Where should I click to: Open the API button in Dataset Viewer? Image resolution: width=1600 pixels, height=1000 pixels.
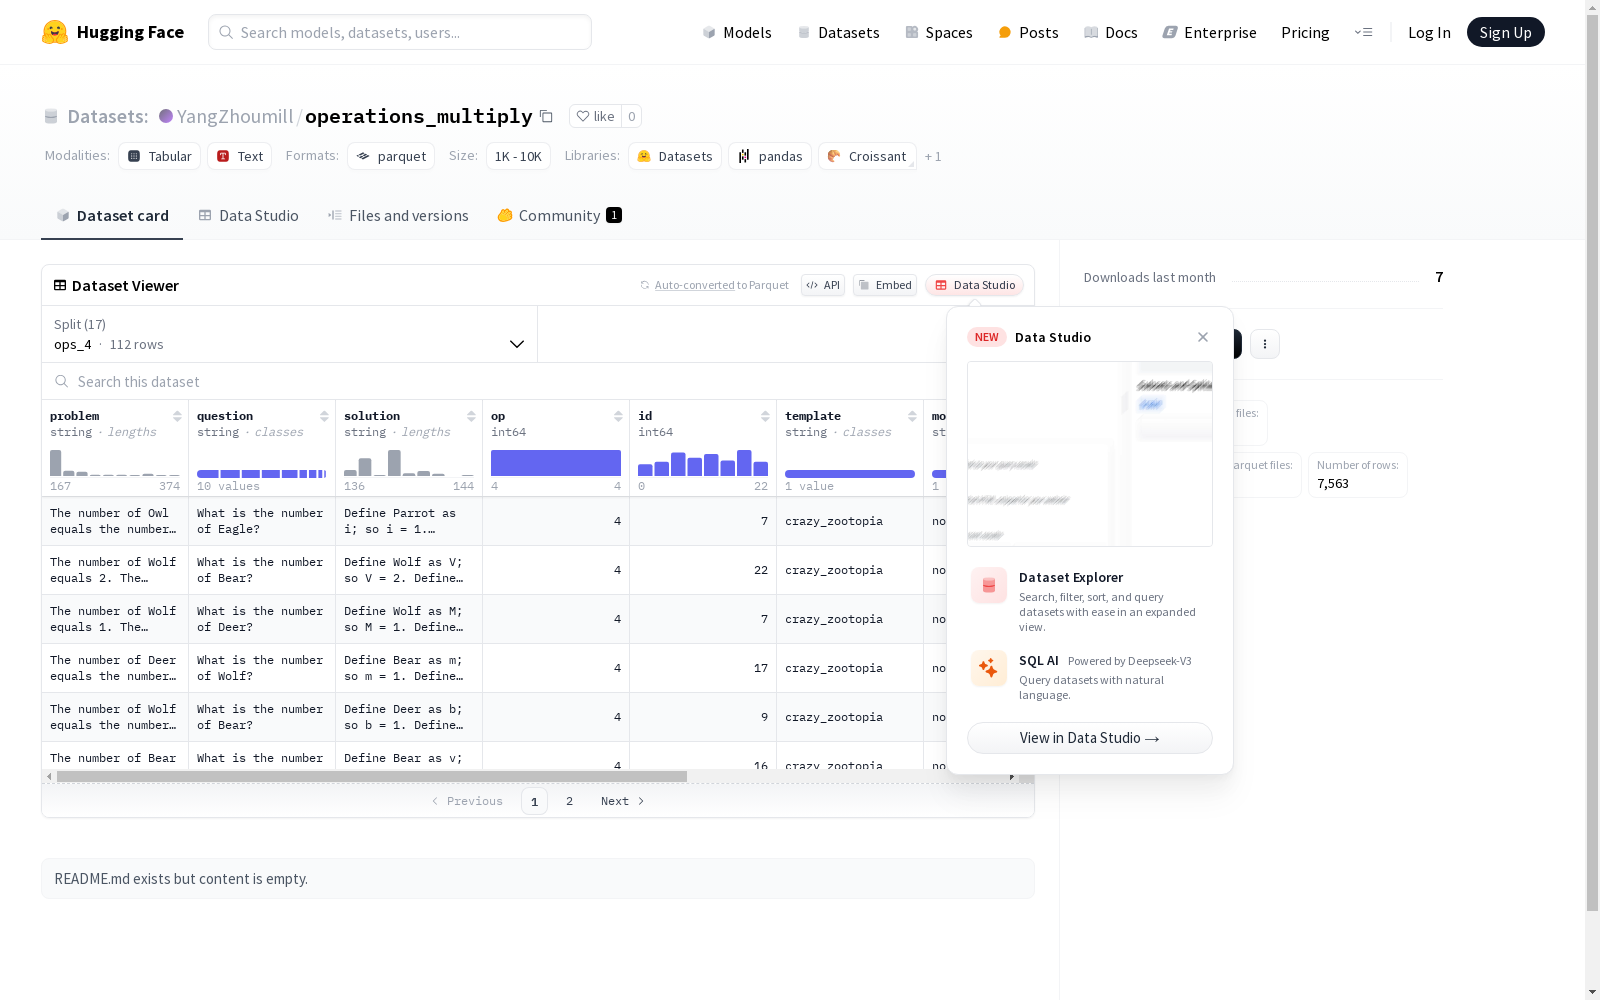tap(823, 285)
